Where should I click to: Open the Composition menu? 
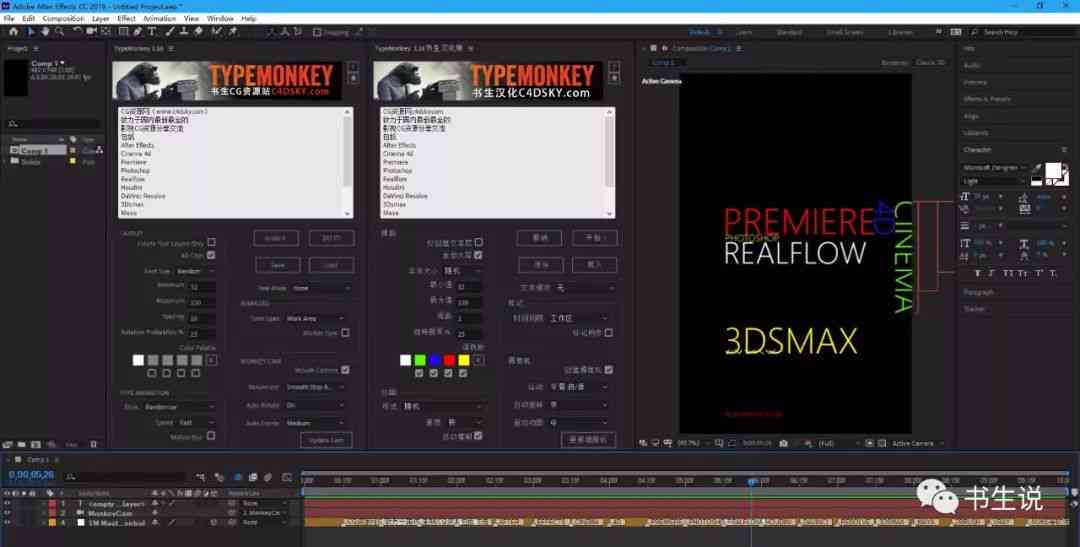pyautogui.click(x=63, y=19)
